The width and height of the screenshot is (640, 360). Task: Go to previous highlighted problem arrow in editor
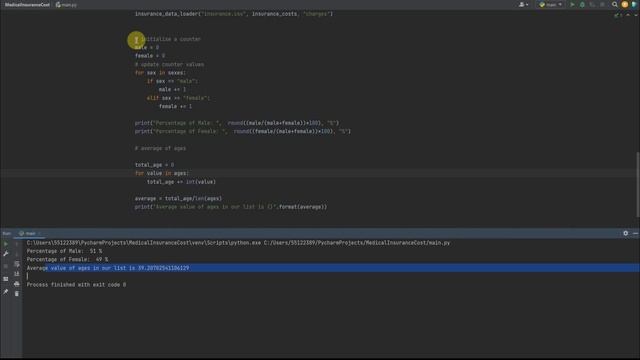tap(628, 15)
